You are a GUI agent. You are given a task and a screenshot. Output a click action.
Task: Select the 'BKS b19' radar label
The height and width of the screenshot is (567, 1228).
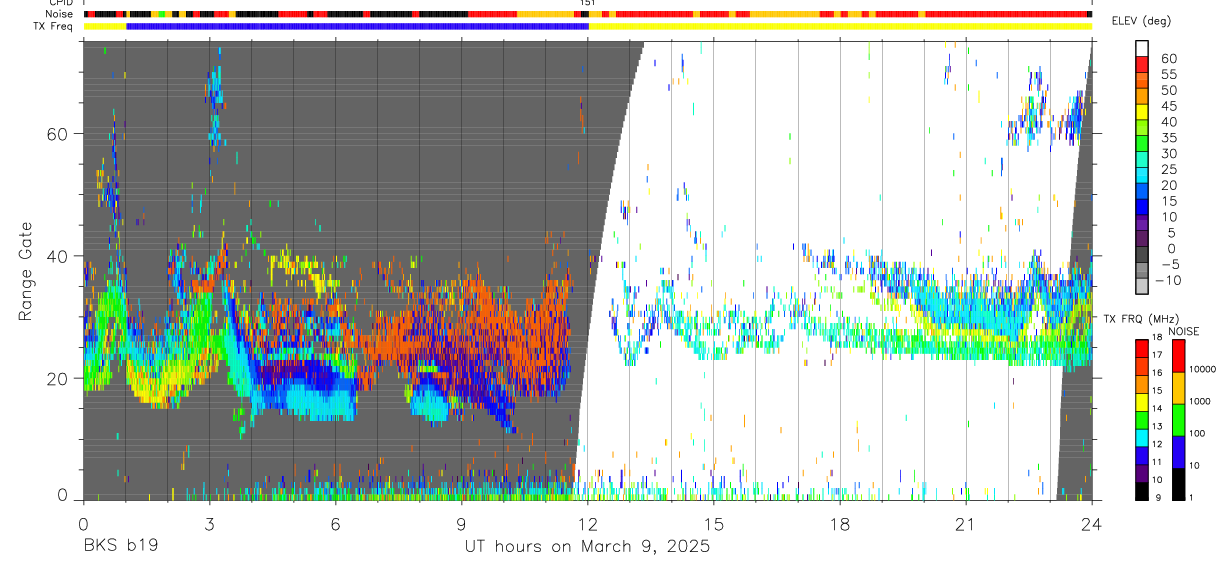[120, 547]
